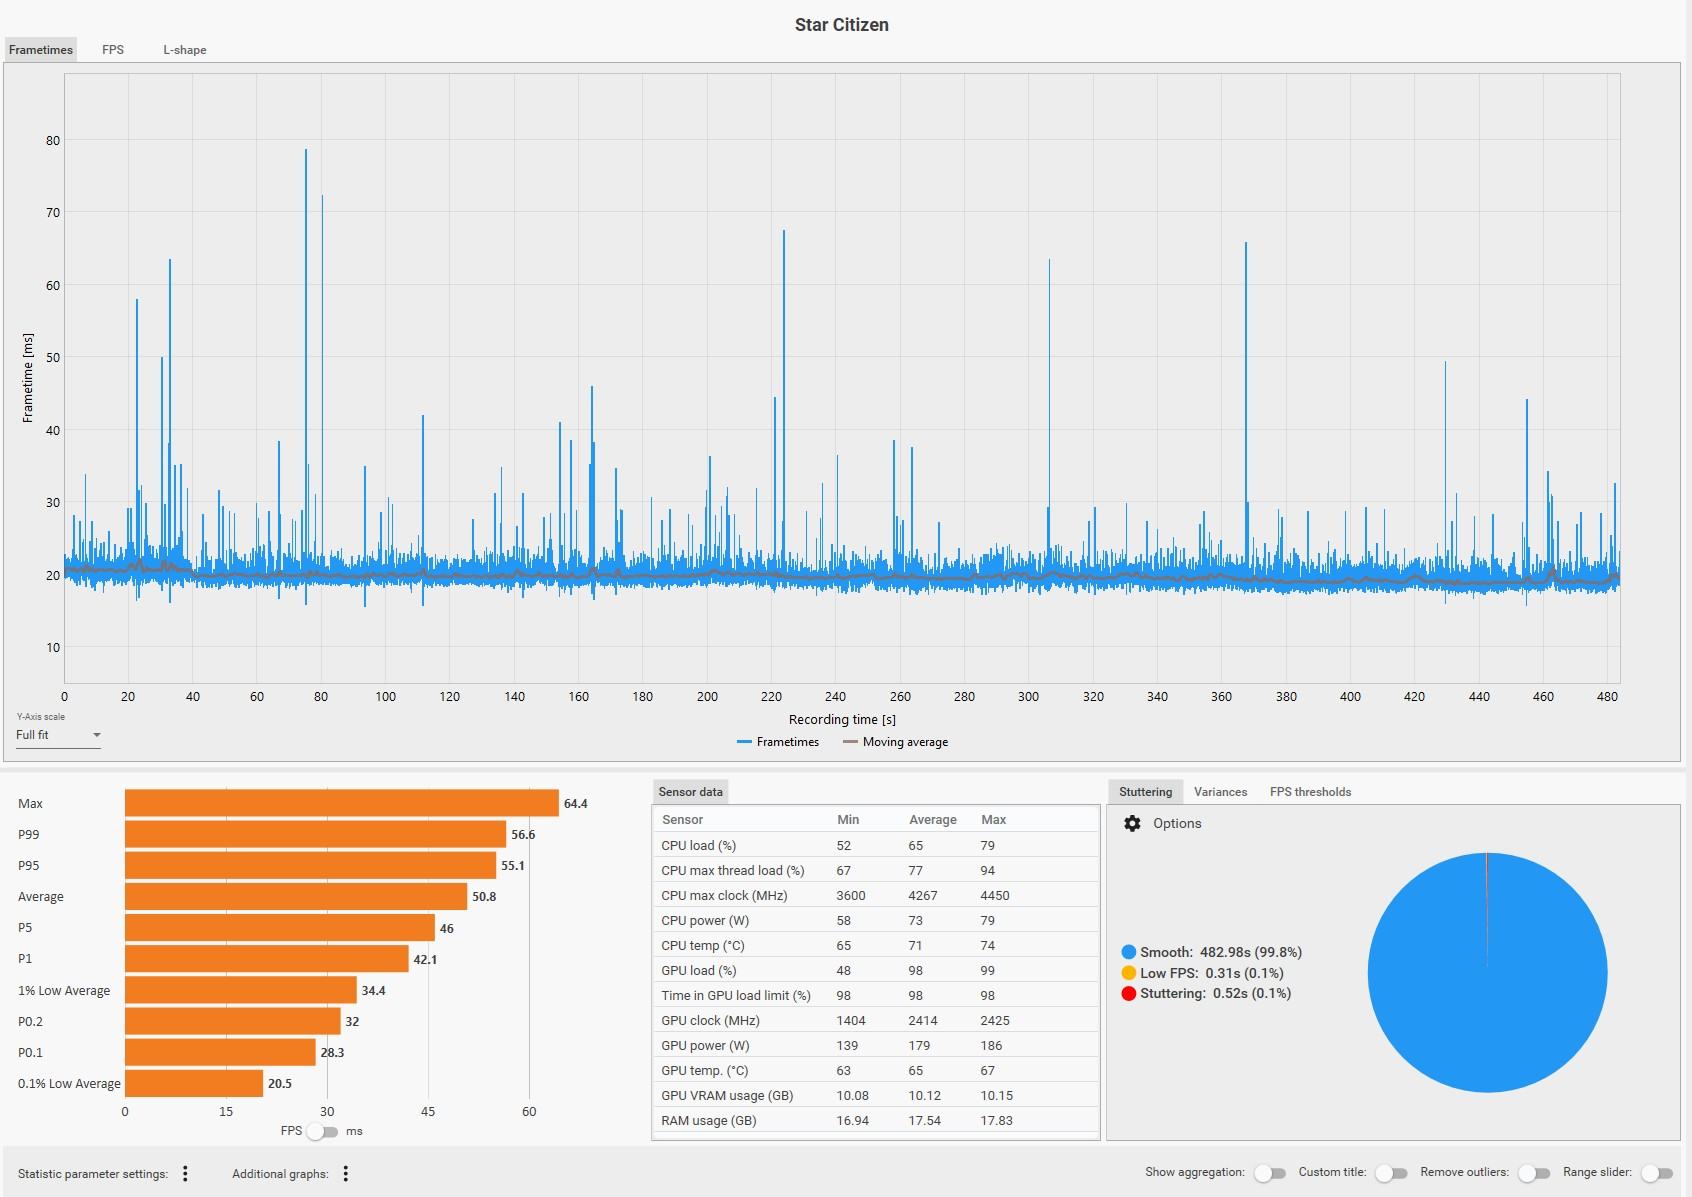Click the P99 bar labeled 56.6
The height and width of the screenshot is (1197, 1692).
(x=315, y=834)
